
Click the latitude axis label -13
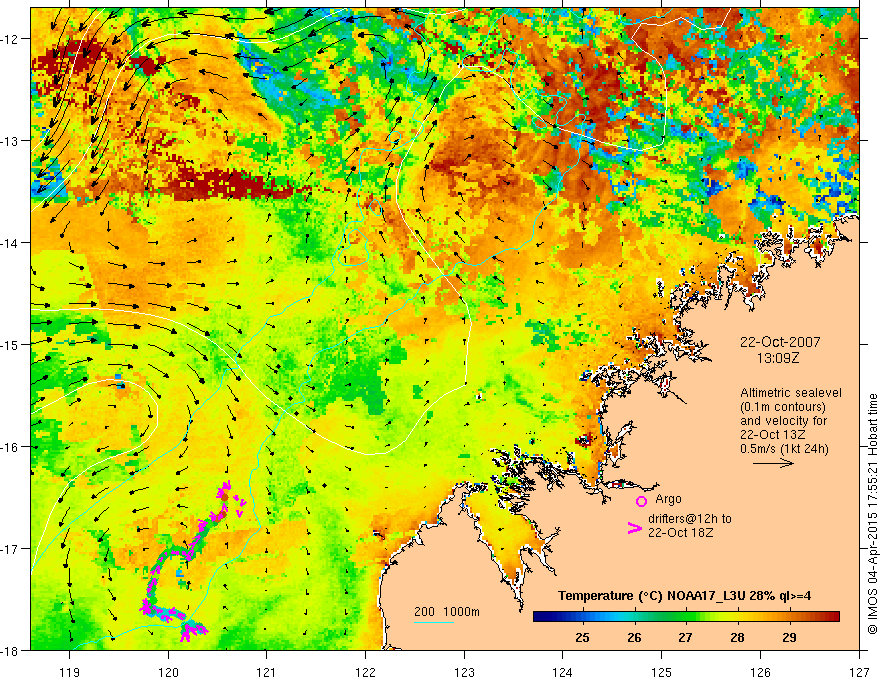click(x=11, y=141)
